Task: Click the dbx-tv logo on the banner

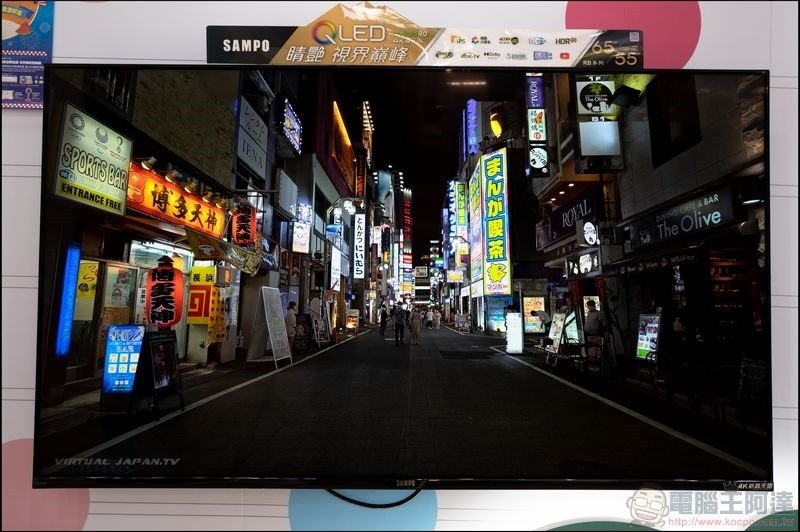Action: pos(470,55)
